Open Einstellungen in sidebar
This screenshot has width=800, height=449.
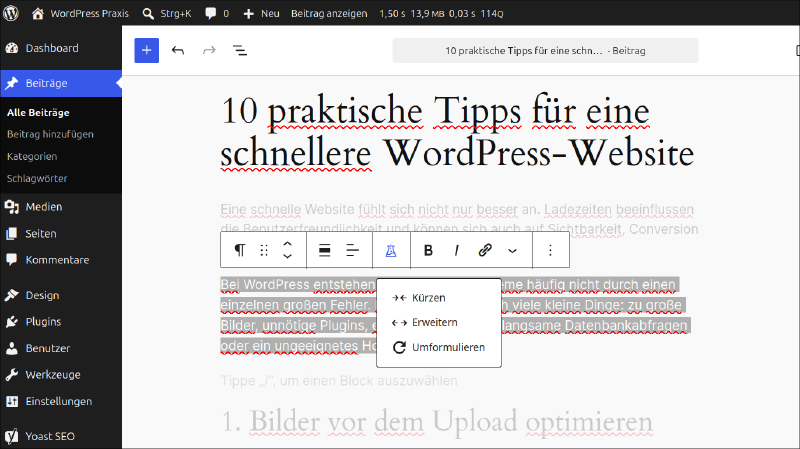61,401
